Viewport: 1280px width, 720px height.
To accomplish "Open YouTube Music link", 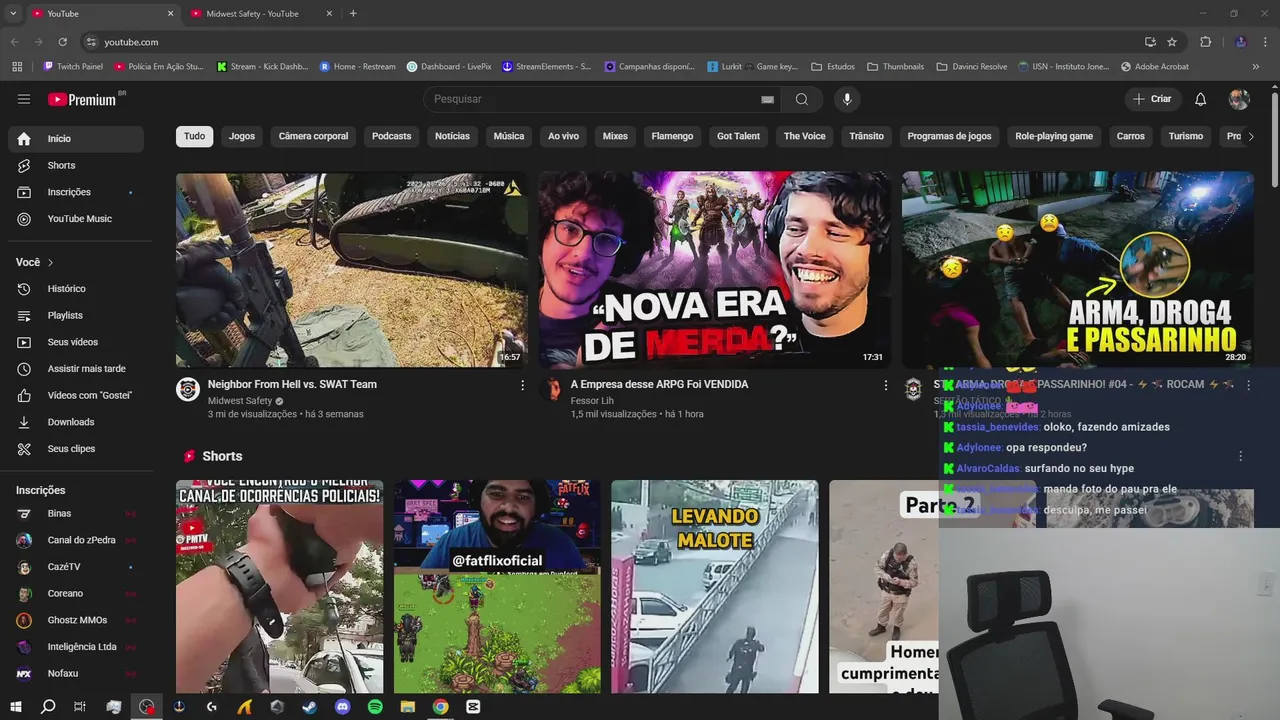I will point(76,219).
